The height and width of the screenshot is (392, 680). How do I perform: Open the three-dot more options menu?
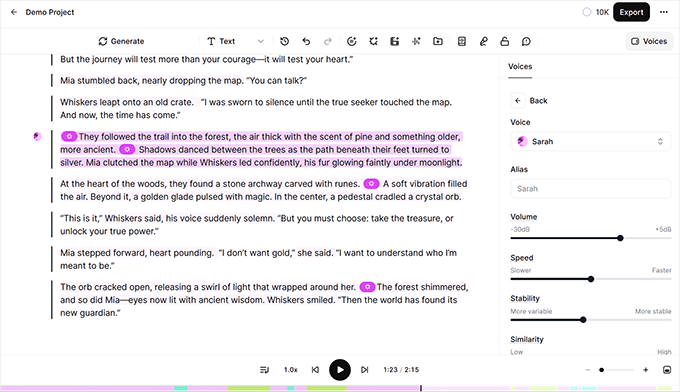[x=664, y=12]
